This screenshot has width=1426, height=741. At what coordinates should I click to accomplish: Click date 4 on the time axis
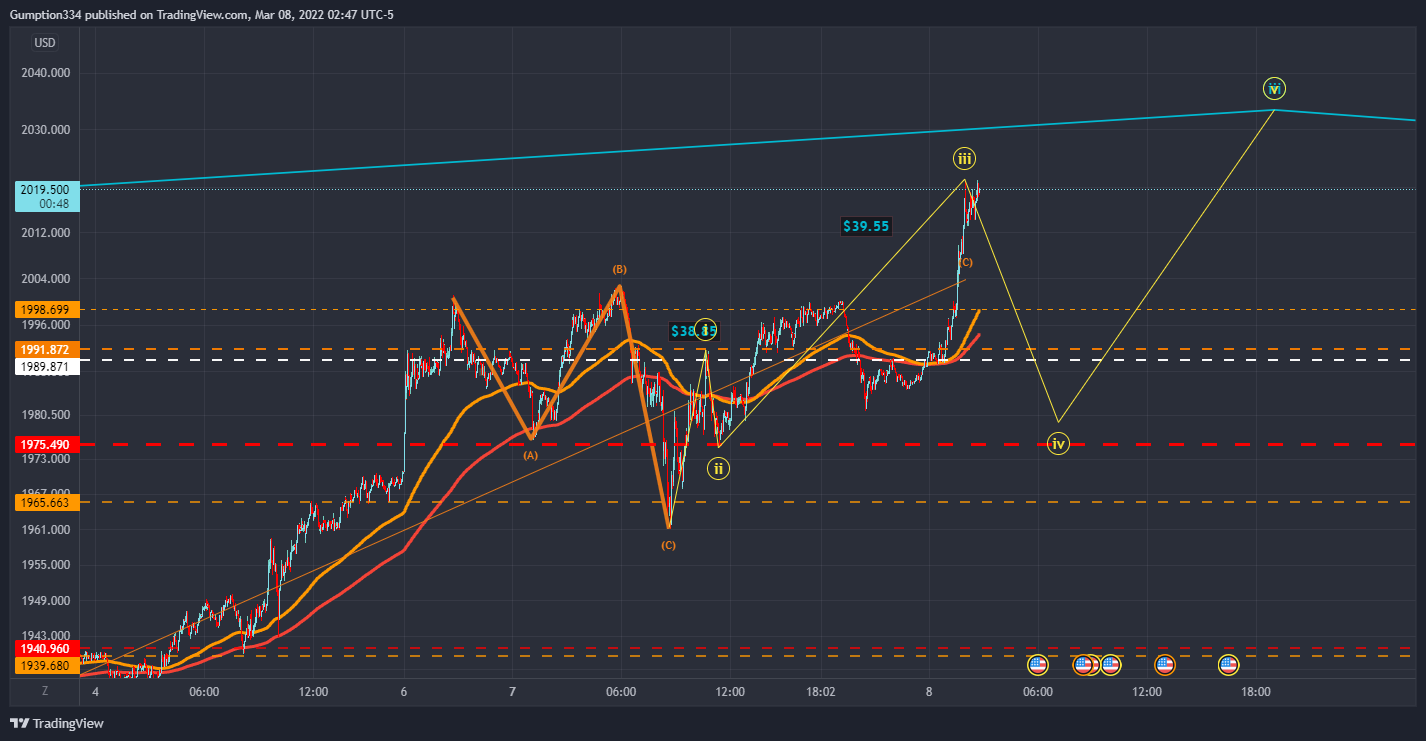click(95, 691)
